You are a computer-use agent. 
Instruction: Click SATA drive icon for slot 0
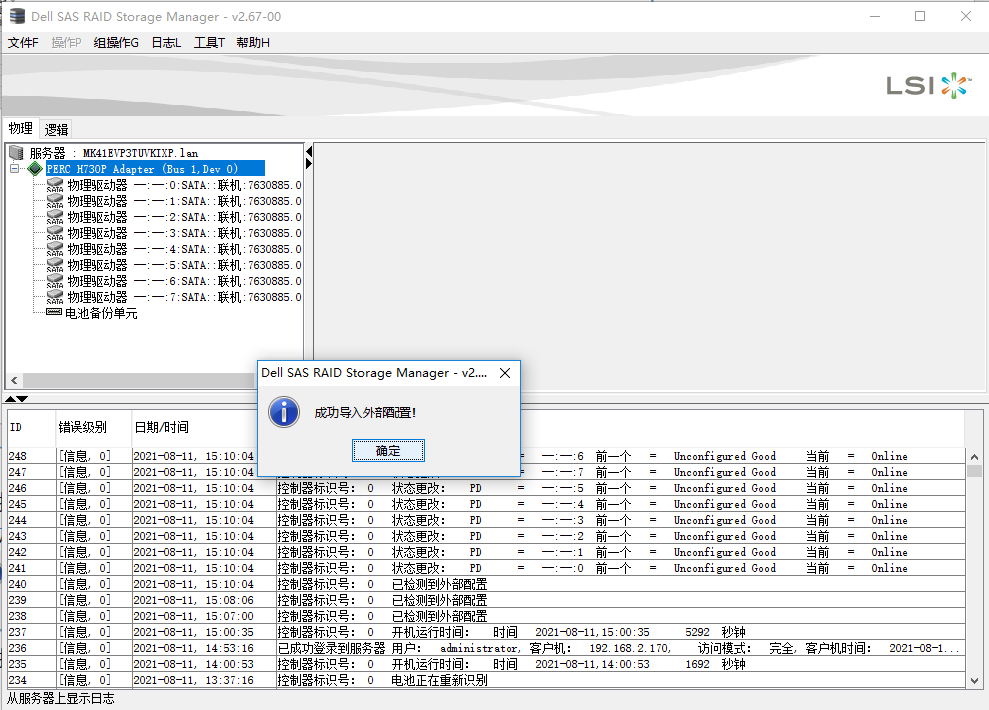(x=55, y=185)
